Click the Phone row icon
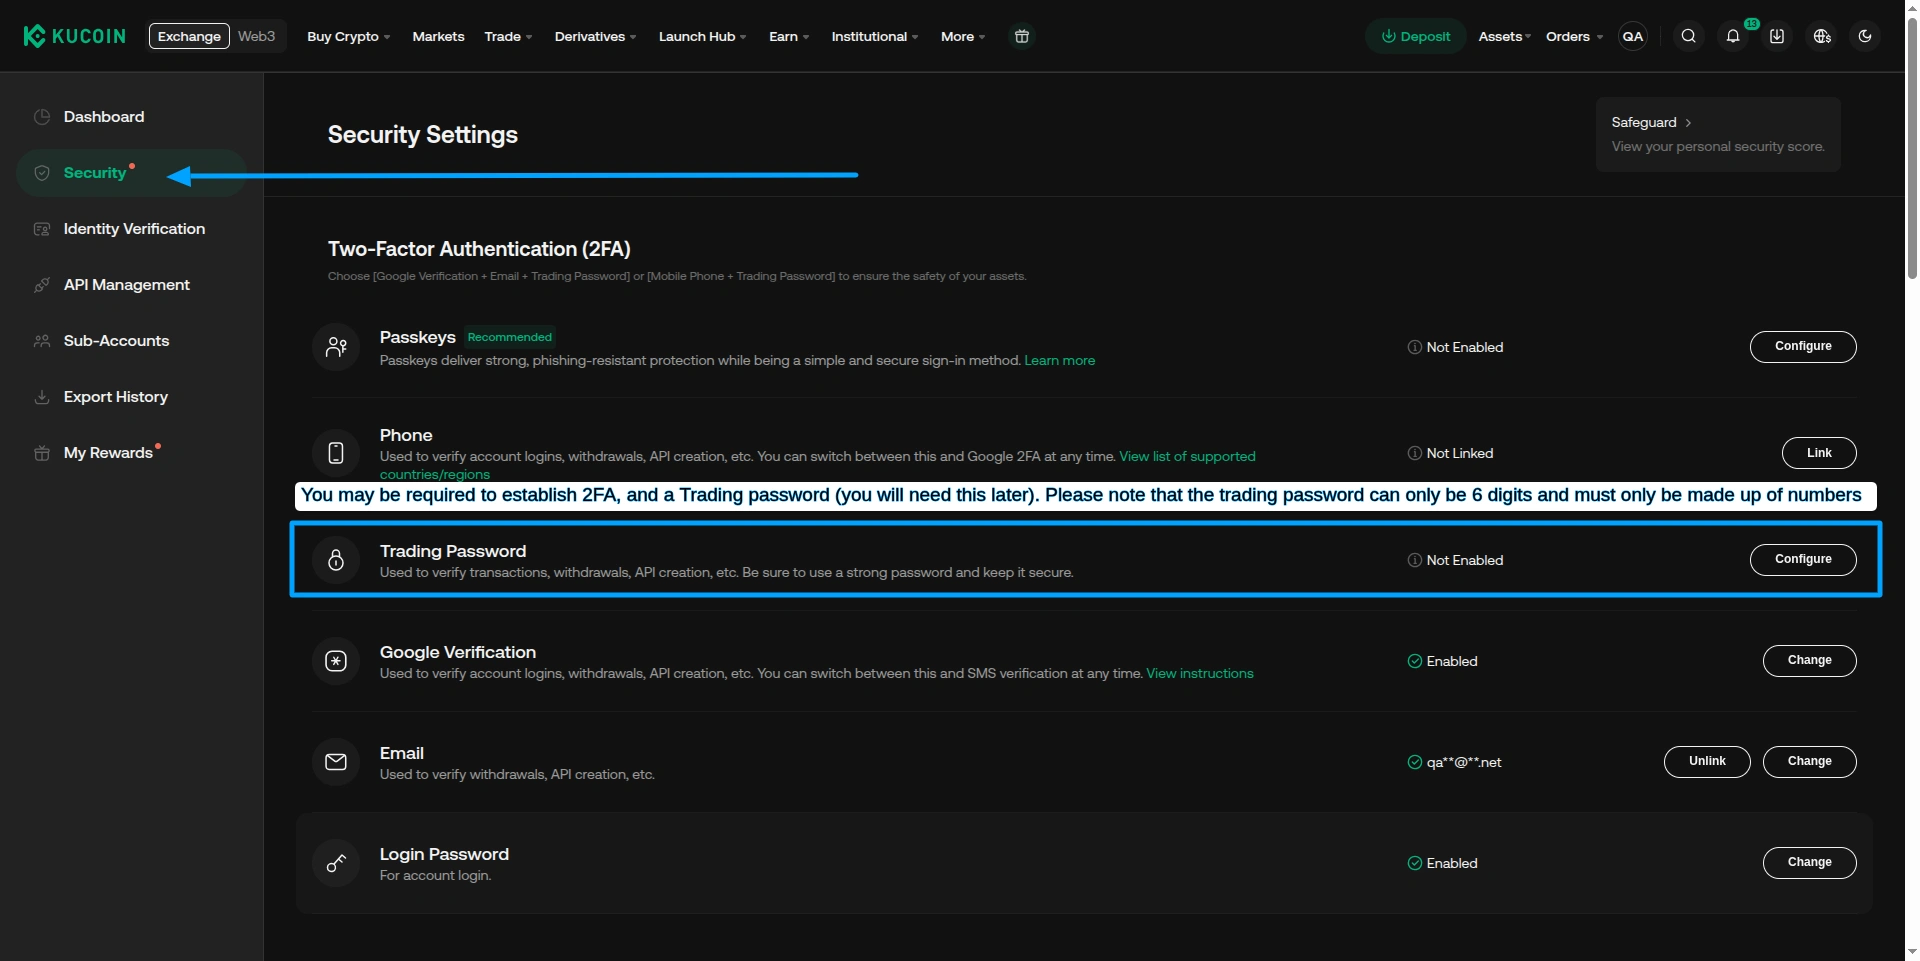The height and width of the screenshot is (961, 1920). pyautogui.click(x=336, y=453)
